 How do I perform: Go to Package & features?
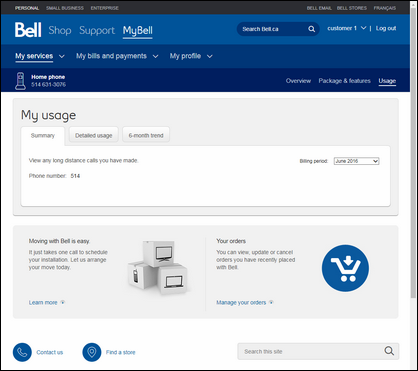click(344, 81)
